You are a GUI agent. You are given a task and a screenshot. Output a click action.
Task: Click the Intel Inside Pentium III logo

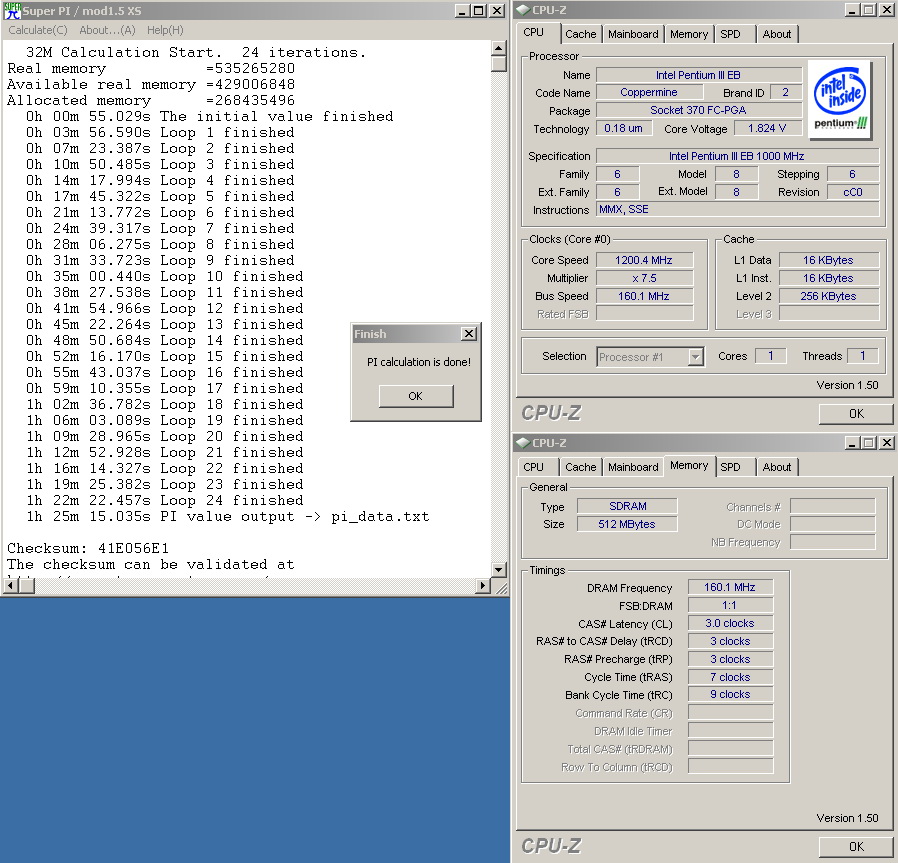point(840,100)
